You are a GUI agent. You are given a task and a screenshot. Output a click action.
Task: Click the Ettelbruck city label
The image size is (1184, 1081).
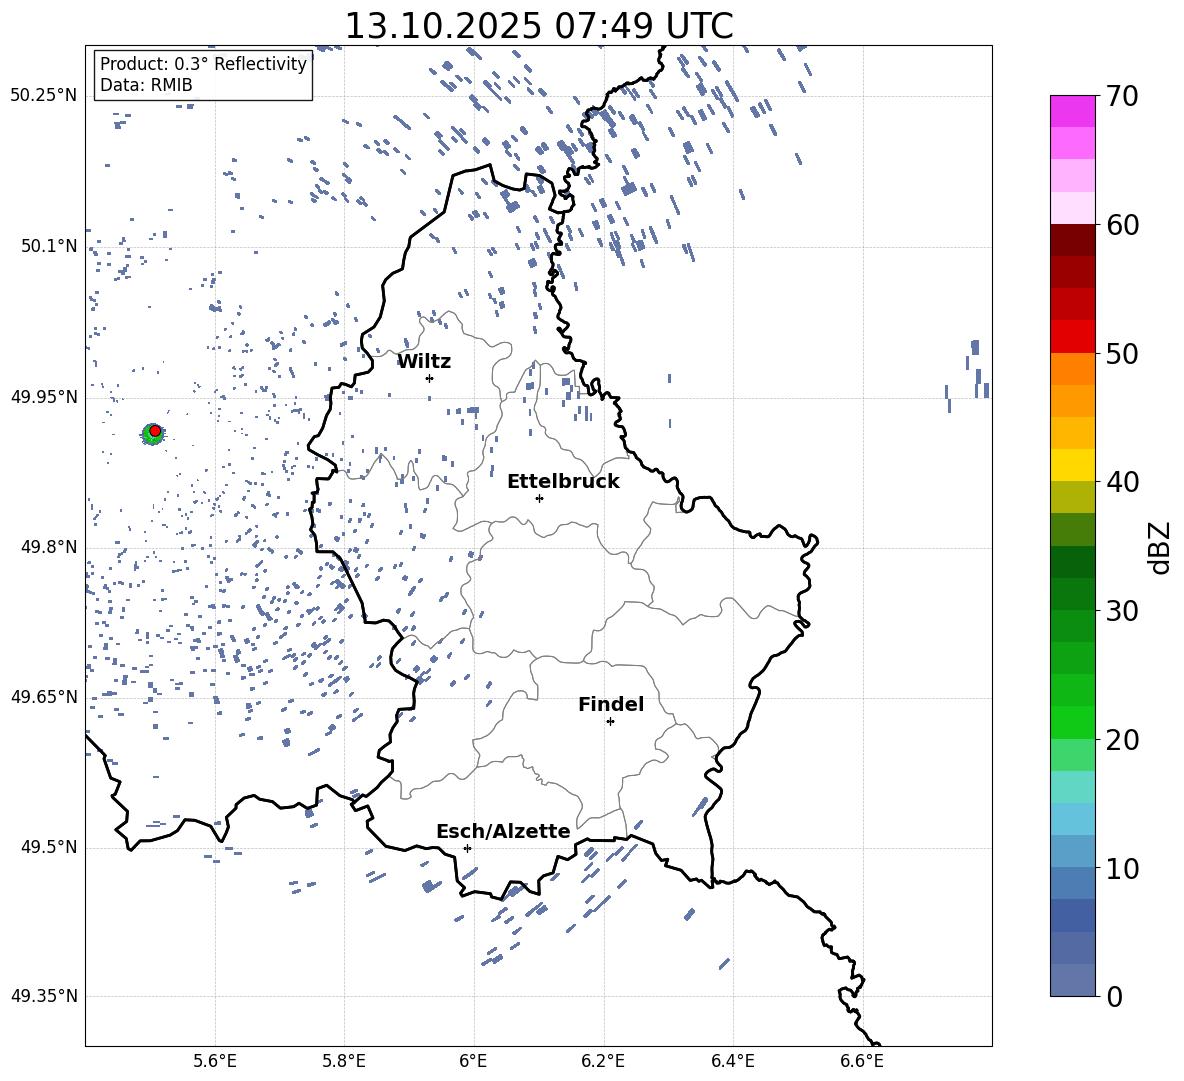(563, 482)
